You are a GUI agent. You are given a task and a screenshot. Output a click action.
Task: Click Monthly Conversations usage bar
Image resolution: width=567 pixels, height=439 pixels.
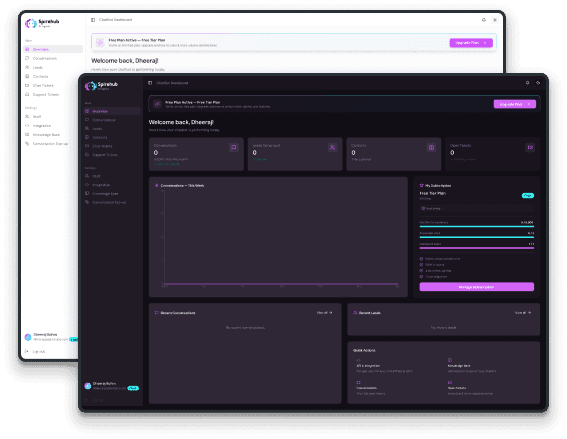[477, 226]
